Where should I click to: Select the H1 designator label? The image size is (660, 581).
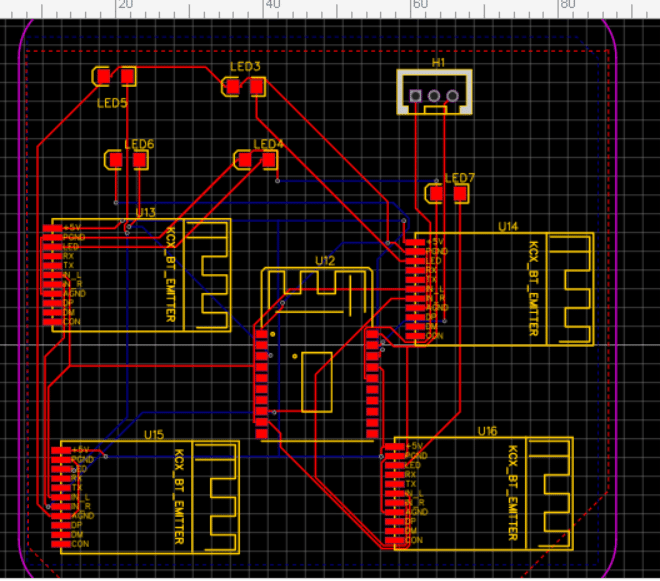[x=438, y=63]
